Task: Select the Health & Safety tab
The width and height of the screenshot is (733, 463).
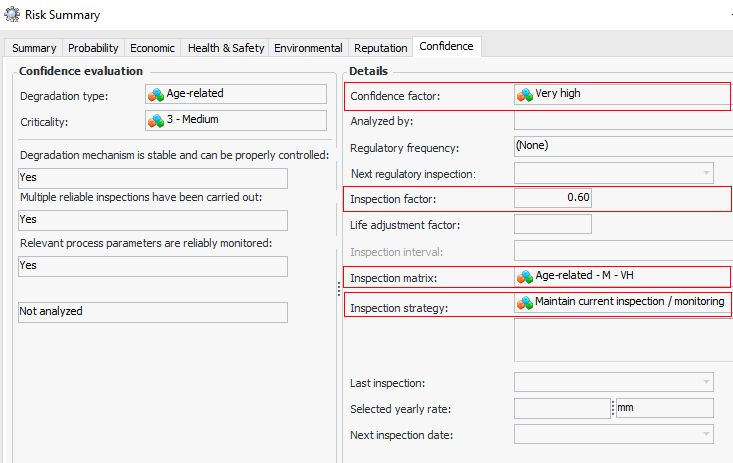Action: click(226, 48)
